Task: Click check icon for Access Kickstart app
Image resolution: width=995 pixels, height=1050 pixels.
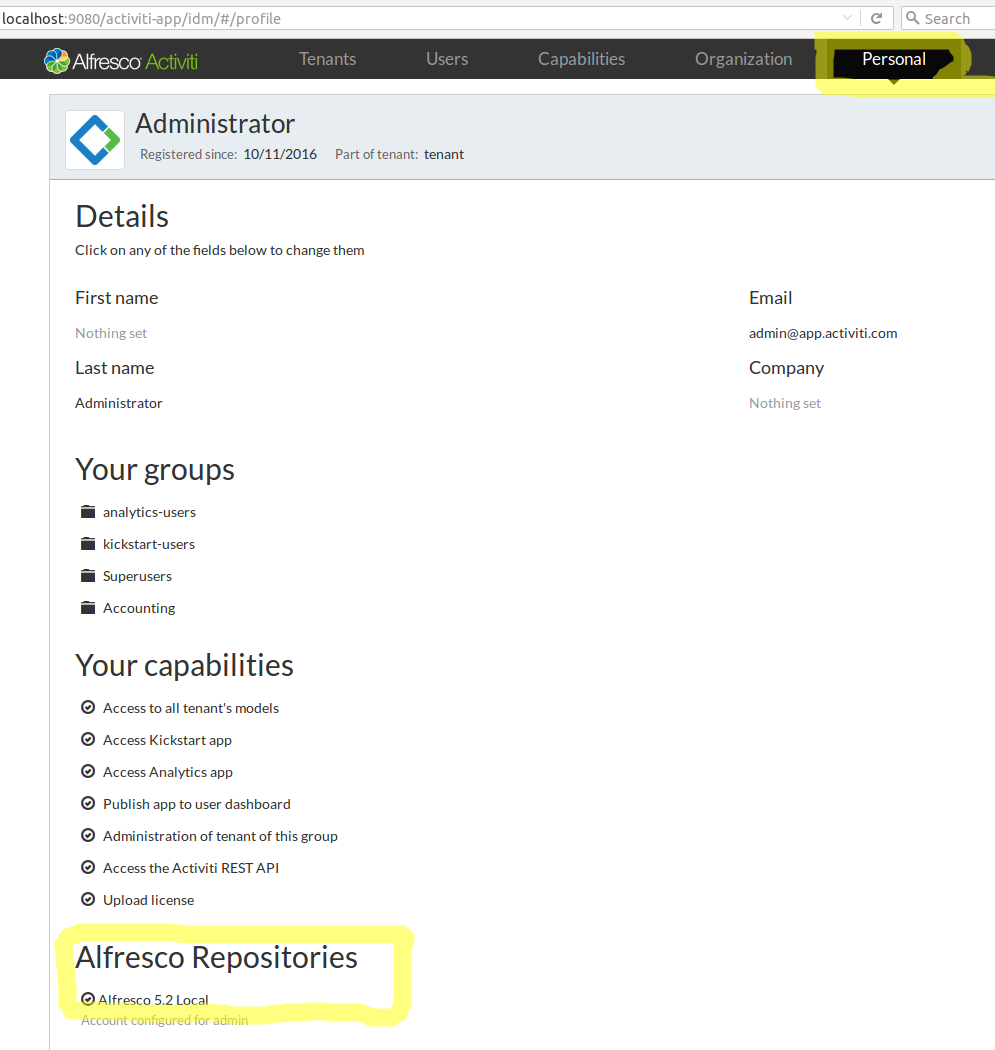Action: (88, 739)
